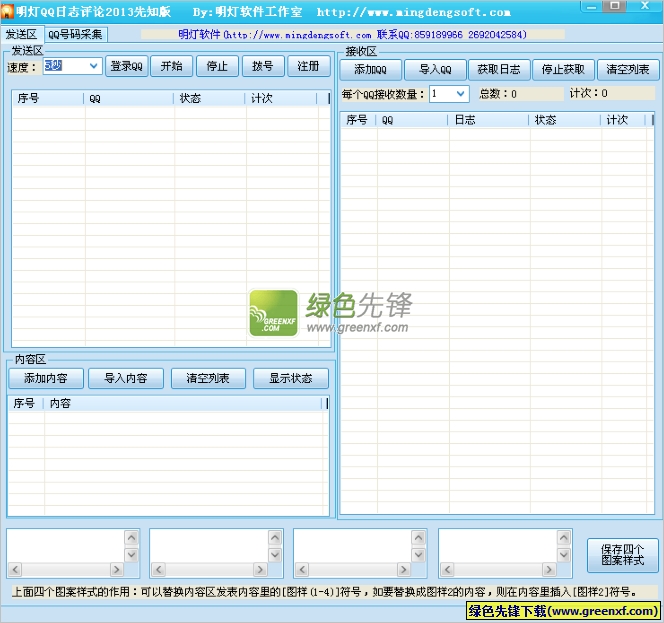Open the 速度 dropdown
Image resolution: width=664 pixels, height=623 pixels.
click(x=94, y=66)
